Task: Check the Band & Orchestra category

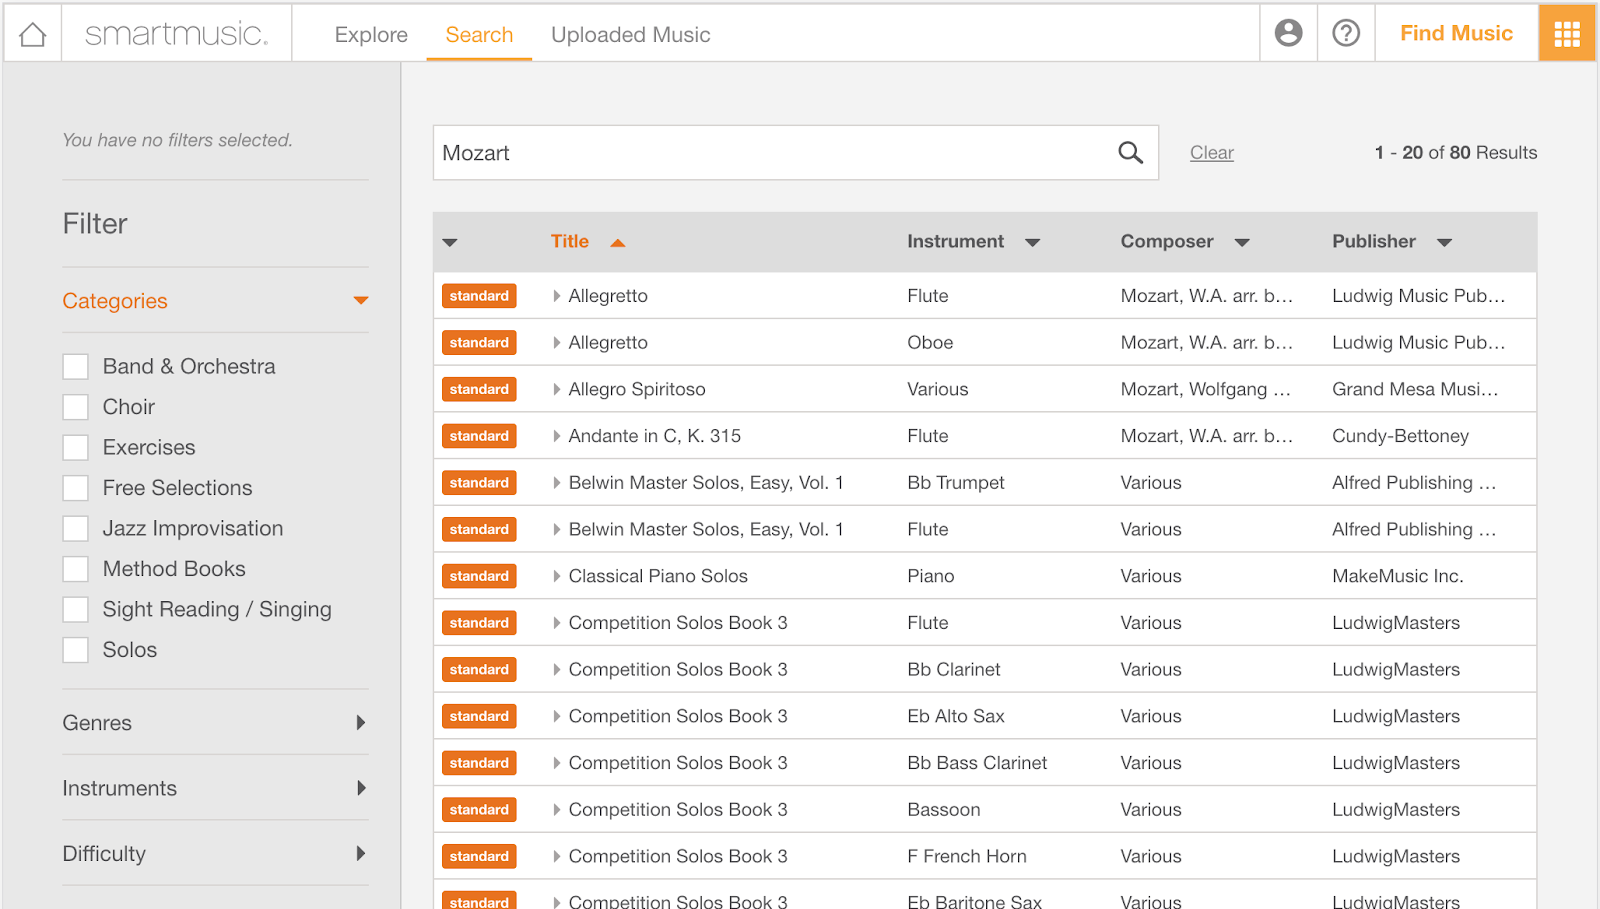Action: tap(75, 366)
